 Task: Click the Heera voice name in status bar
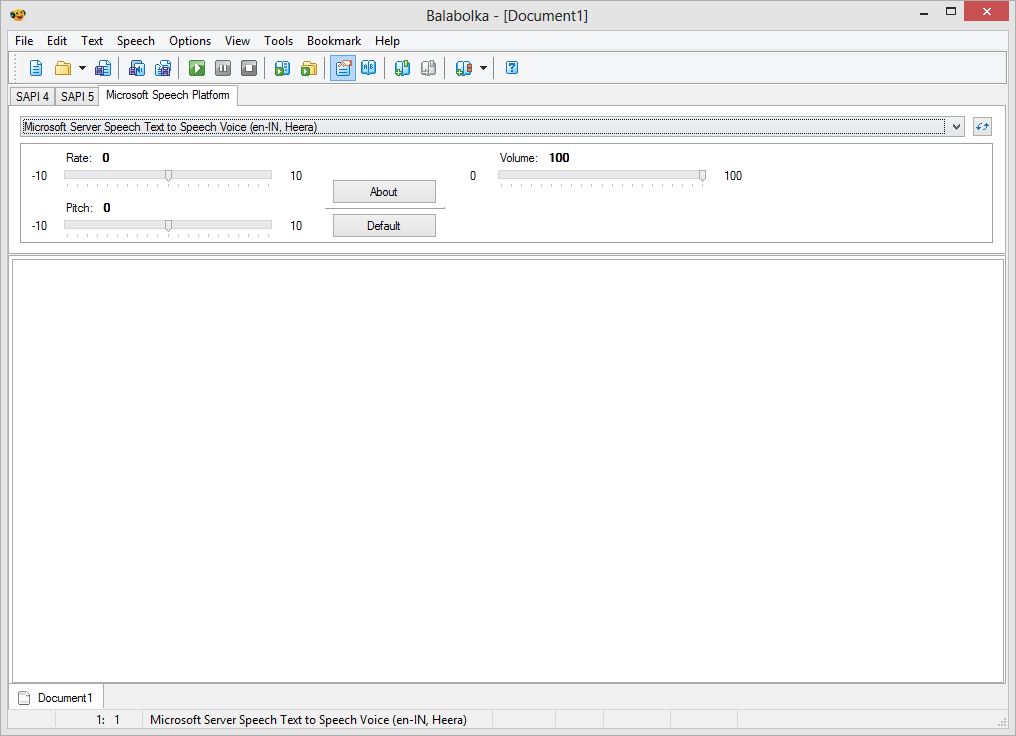(x=308, y=720)
